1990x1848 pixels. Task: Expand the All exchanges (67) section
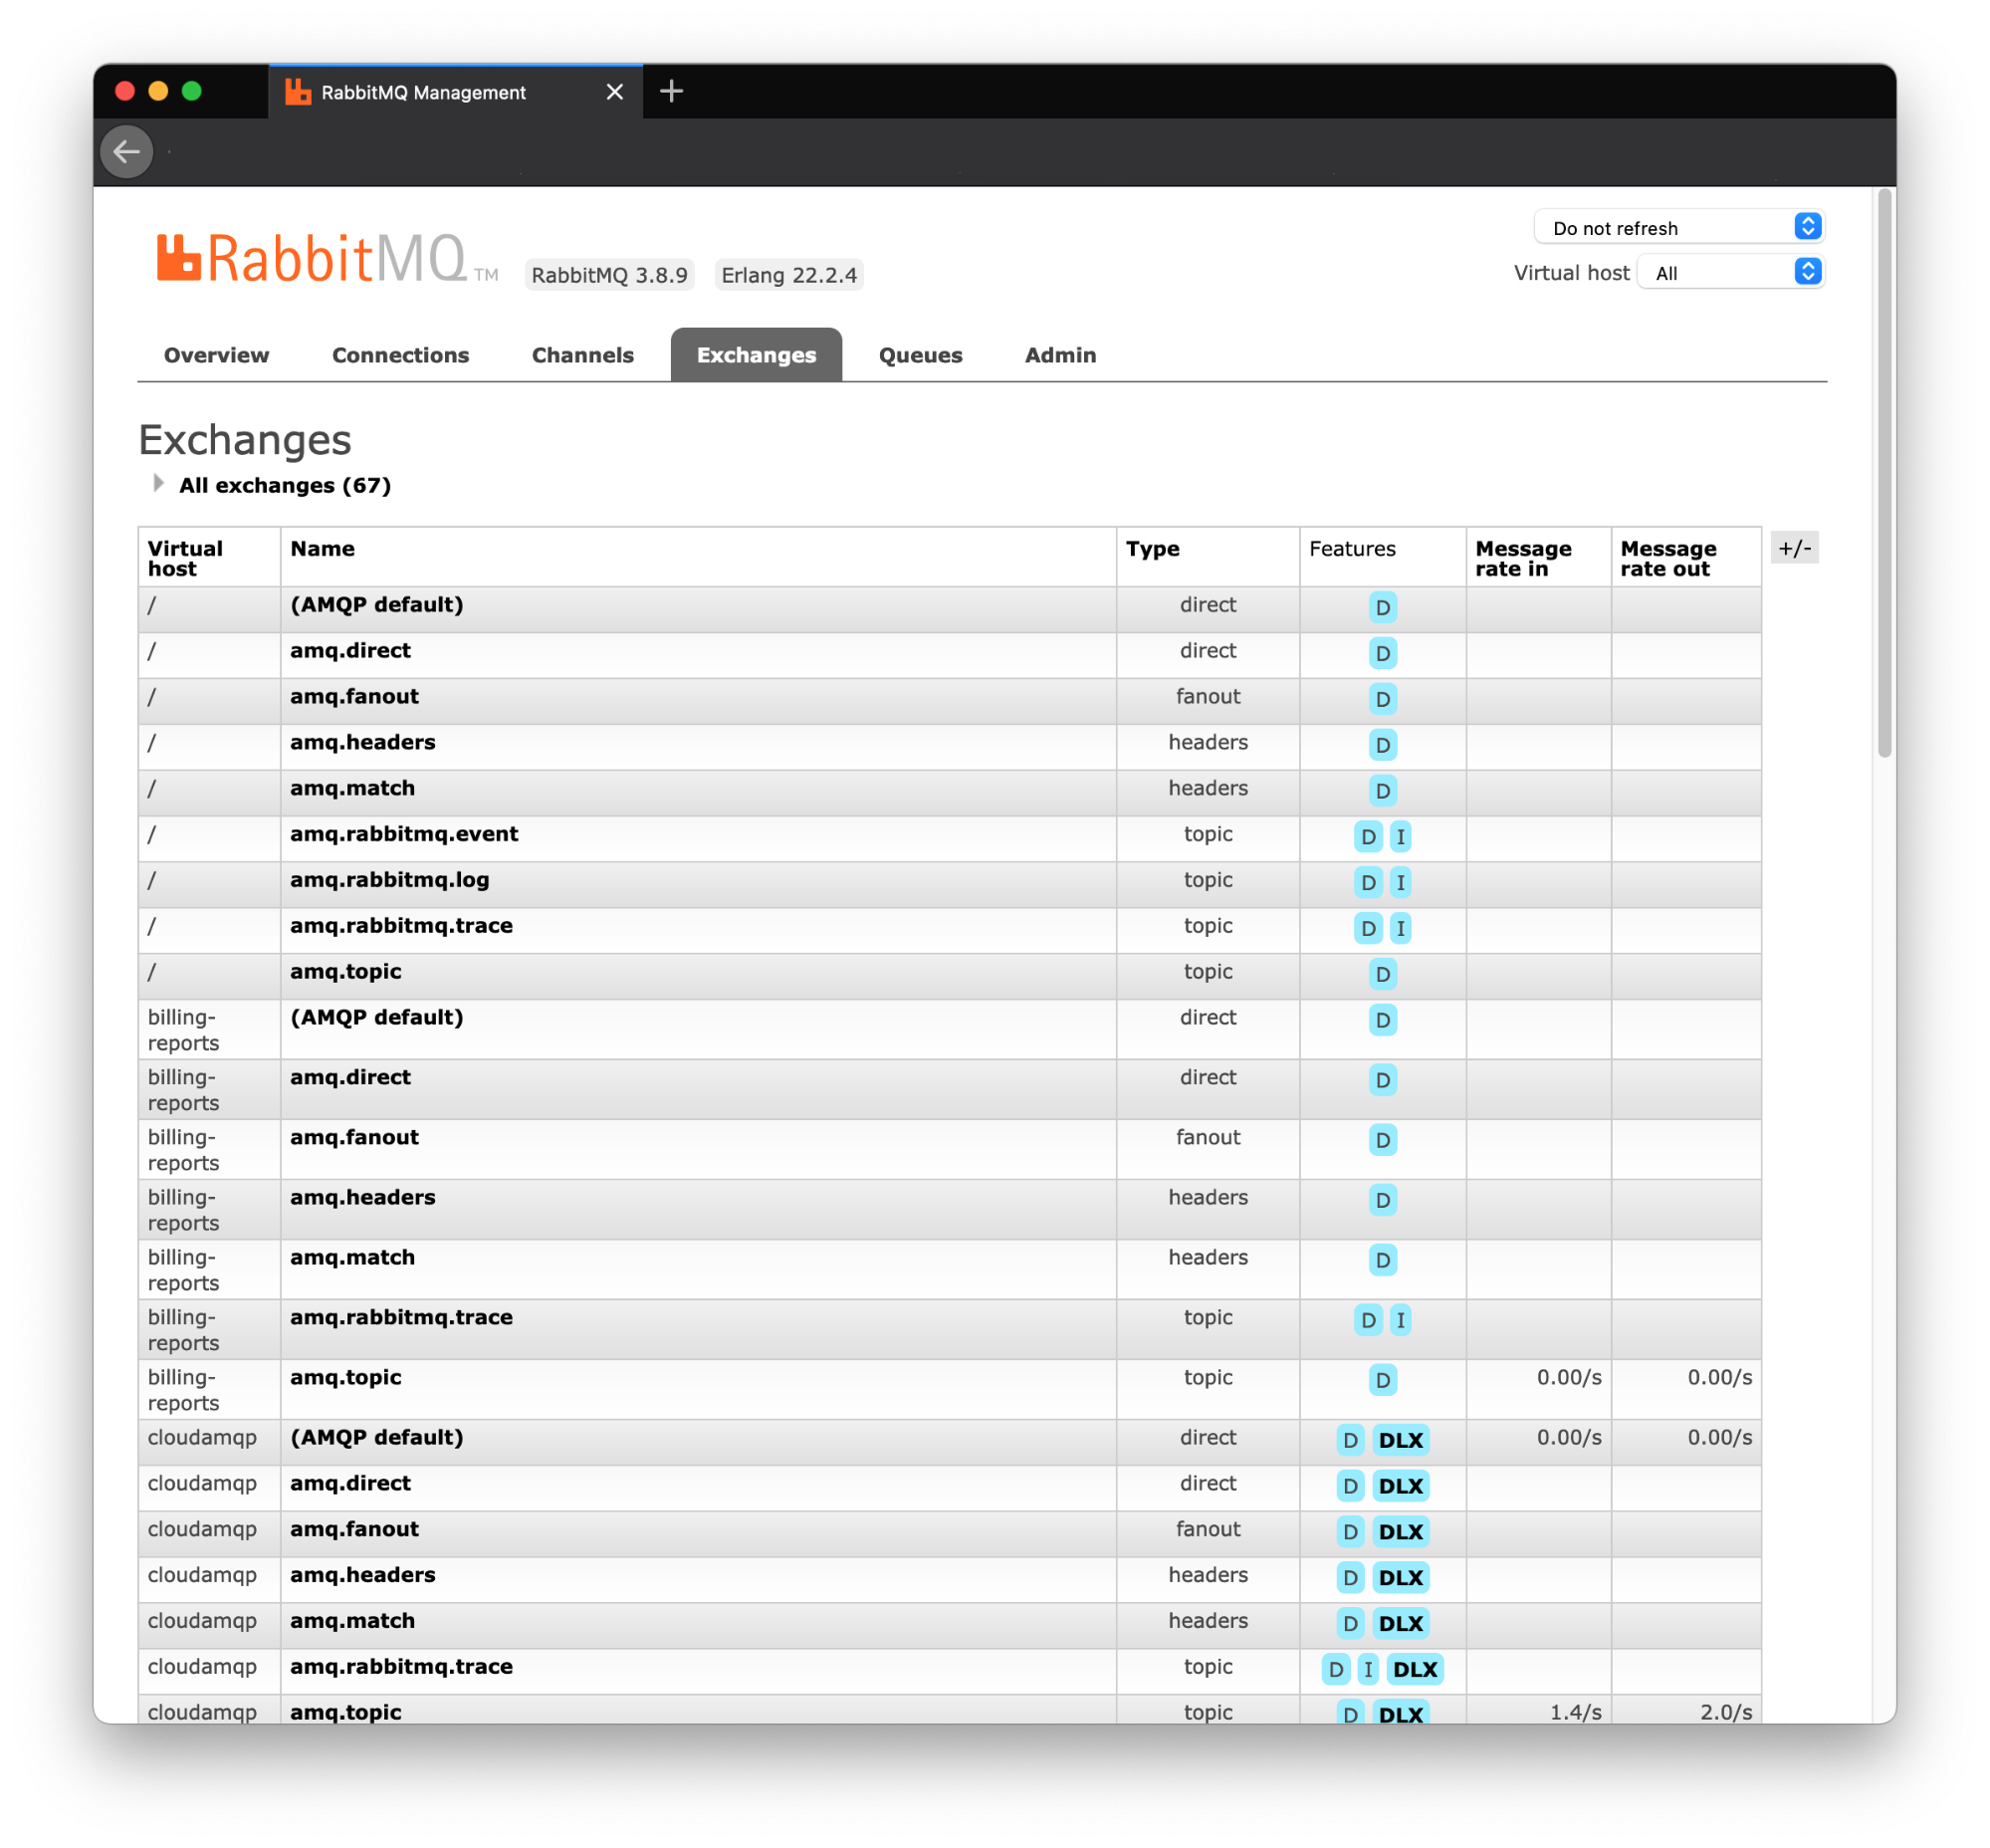284,486
